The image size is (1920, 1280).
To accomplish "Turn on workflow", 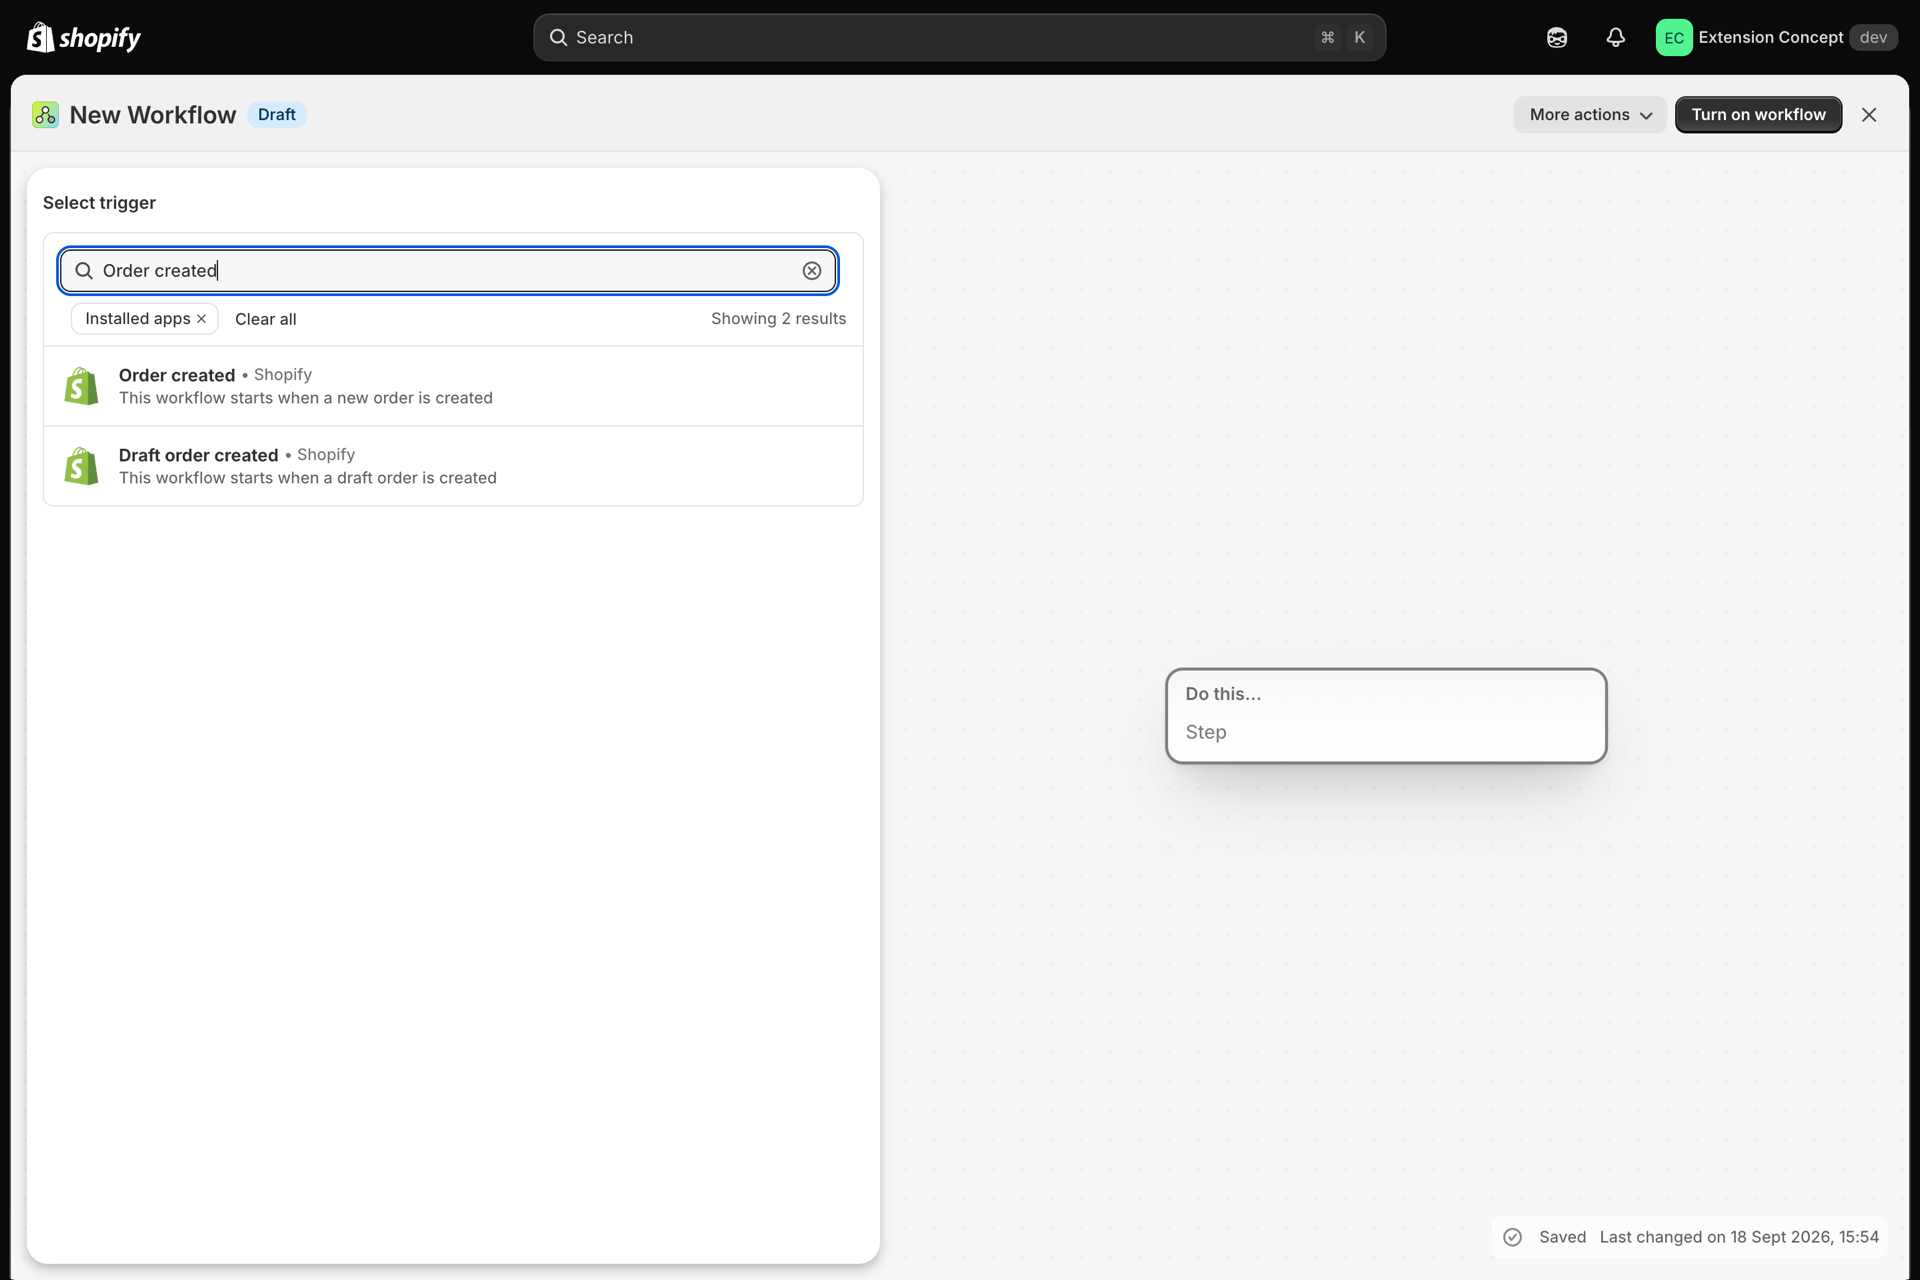I will [1758, 115].
